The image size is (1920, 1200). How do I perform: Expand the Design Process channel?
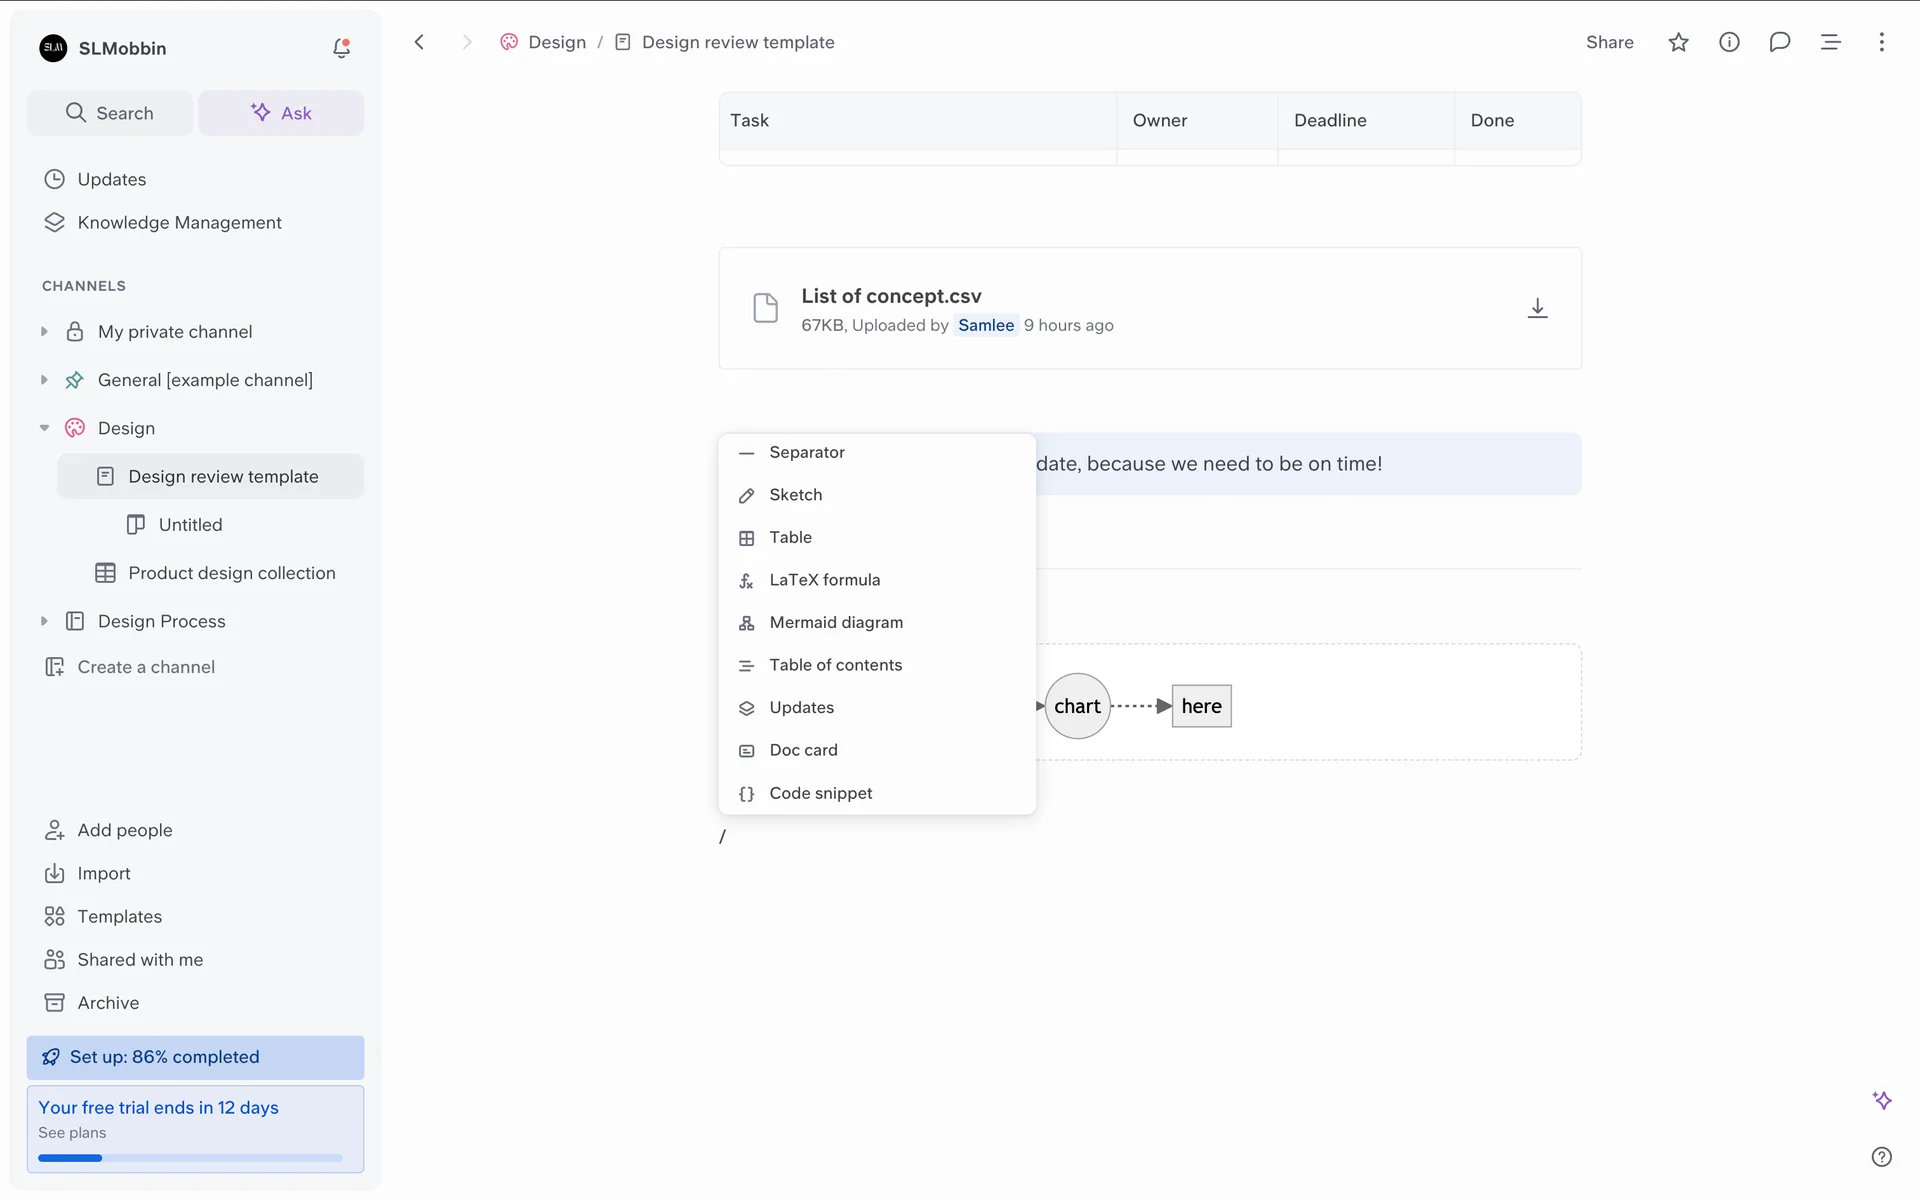pos(44,621)
